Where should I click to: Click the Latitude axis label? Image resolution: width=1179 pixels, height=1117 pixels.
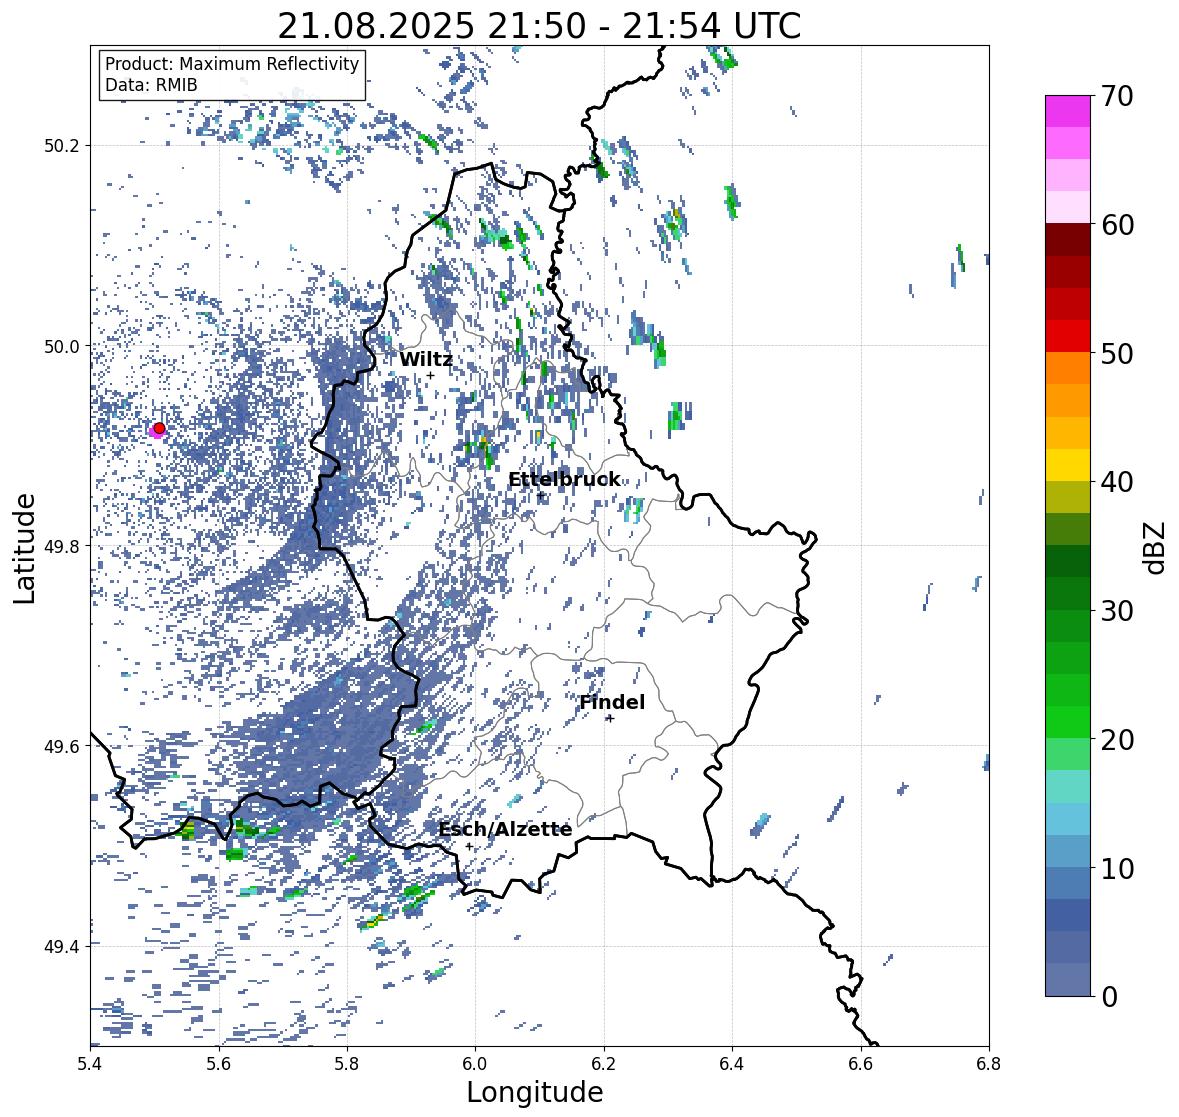tap(25, 549)
